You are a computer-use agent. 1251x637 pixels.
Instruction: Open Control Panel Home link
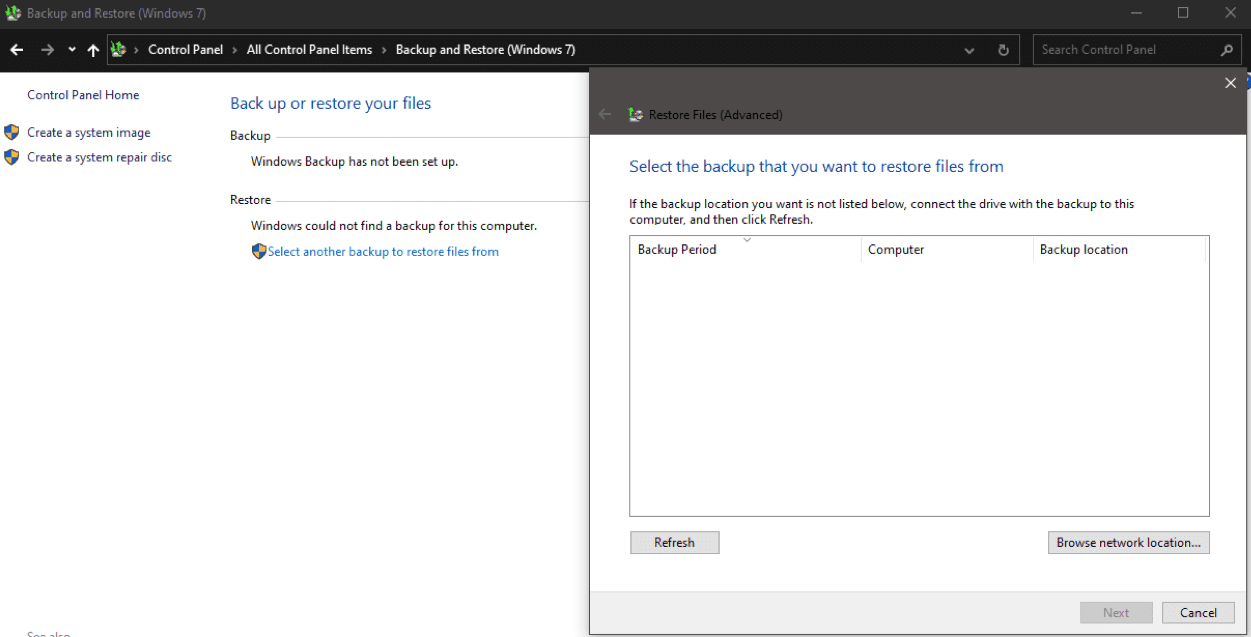click(x=83, y=95)
